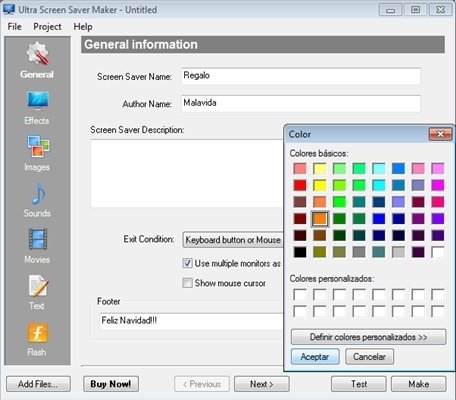Image resolution: width=456 pixels, height=400 pixels.
Task: Switch to the Movies section
Action: [x=37, y=246]
